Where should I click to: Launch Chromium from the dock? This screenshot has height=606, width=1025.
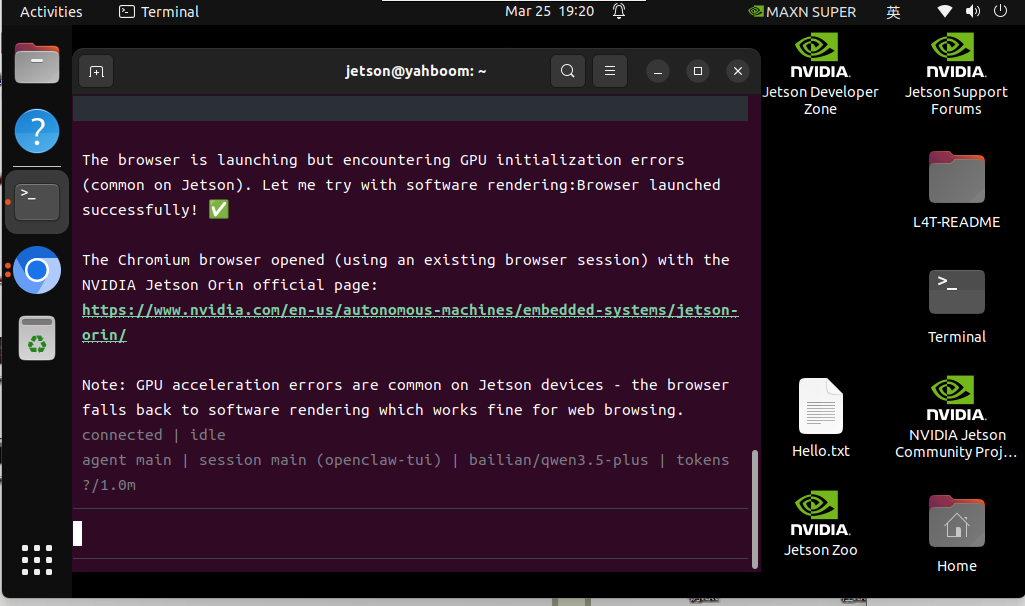click(37, 270)
